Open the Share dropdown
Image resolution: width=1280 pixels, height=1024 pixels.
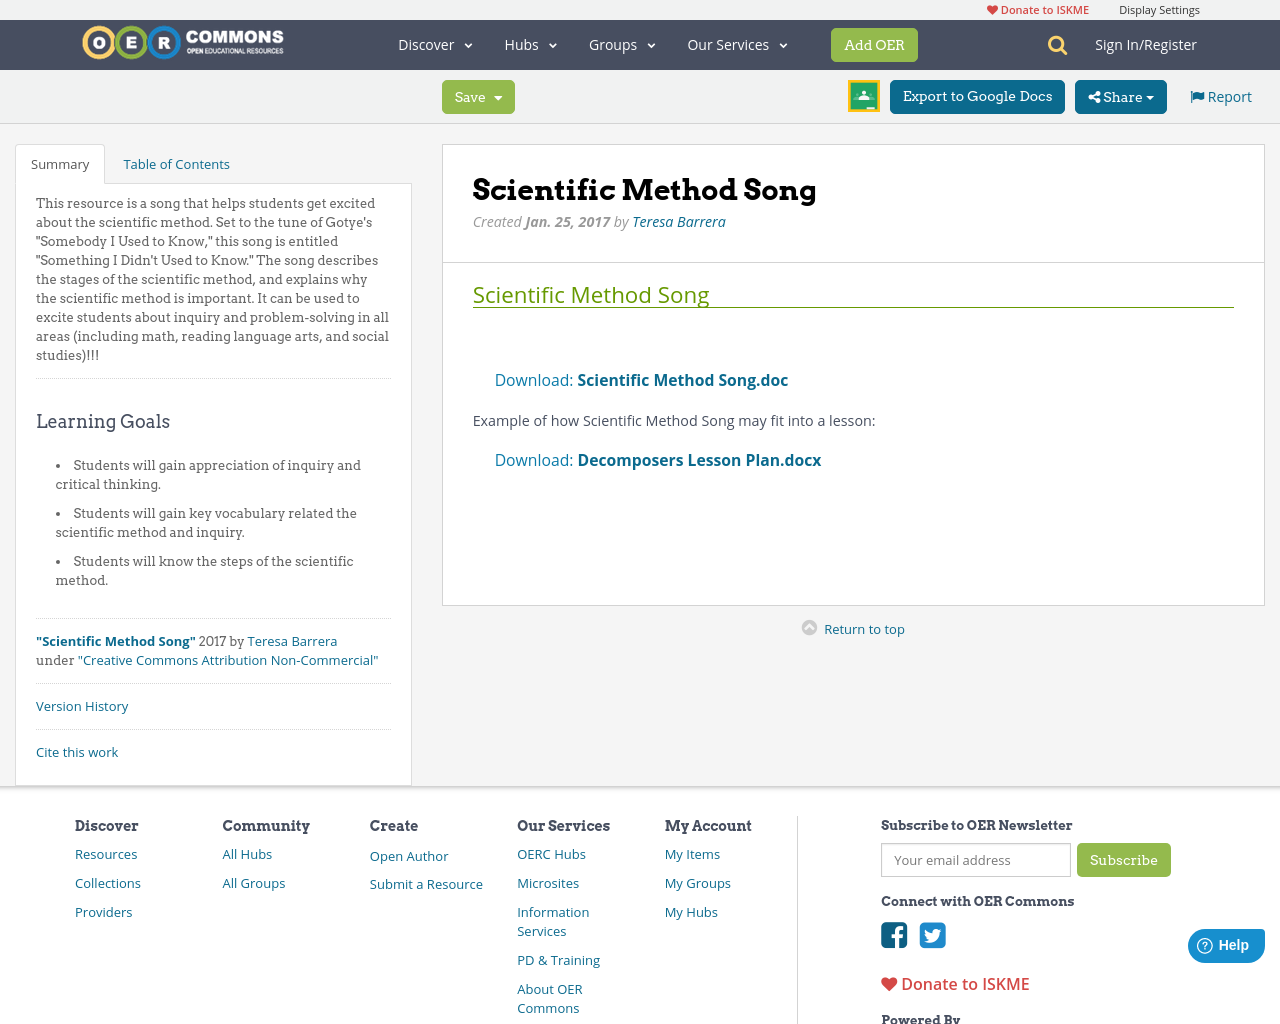coord(1119,96)
